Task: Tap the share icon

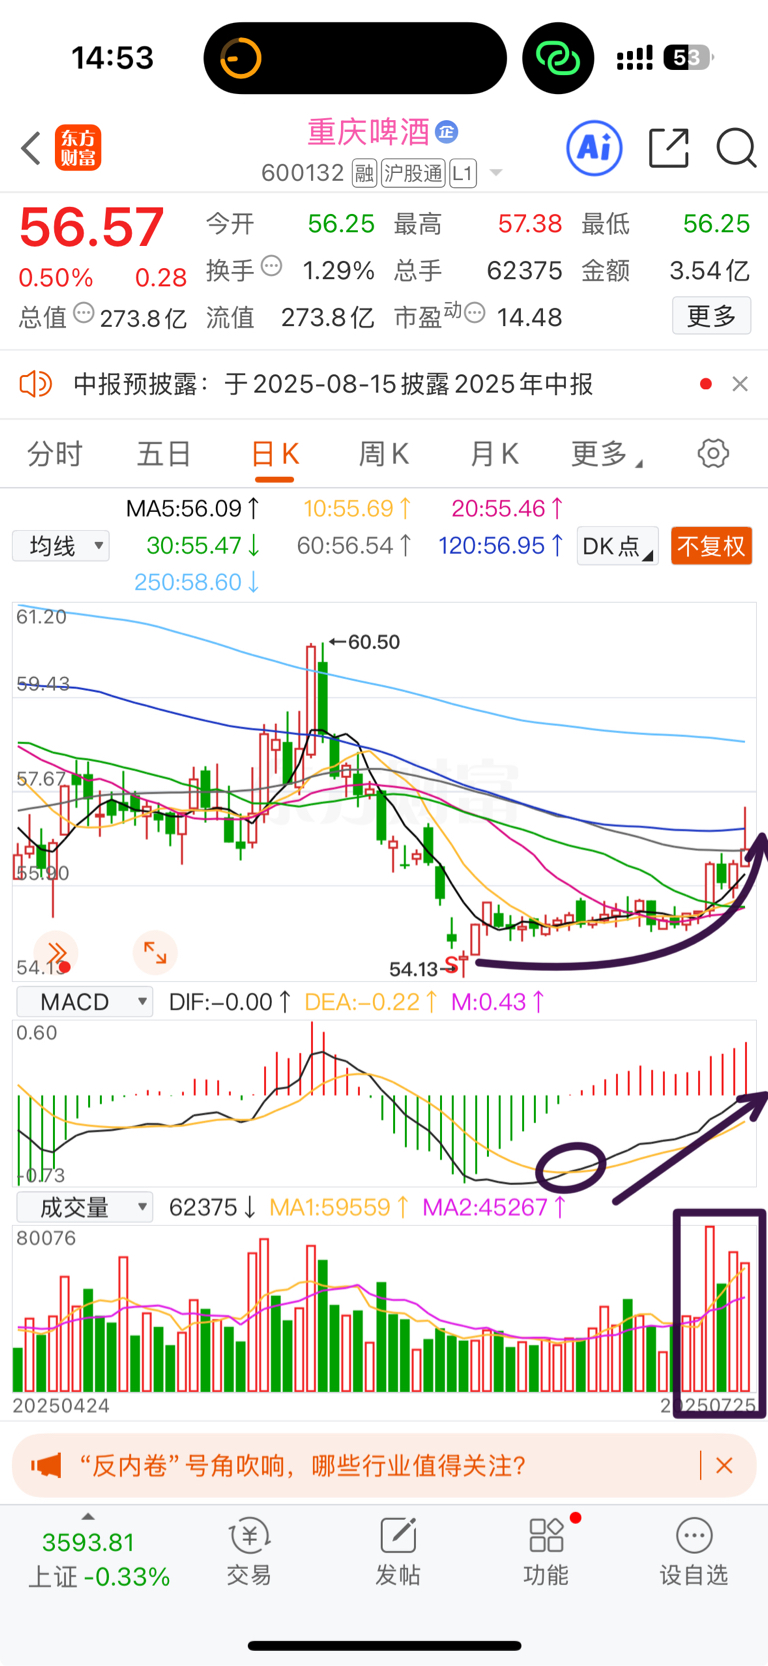Action: coord(669,148)
